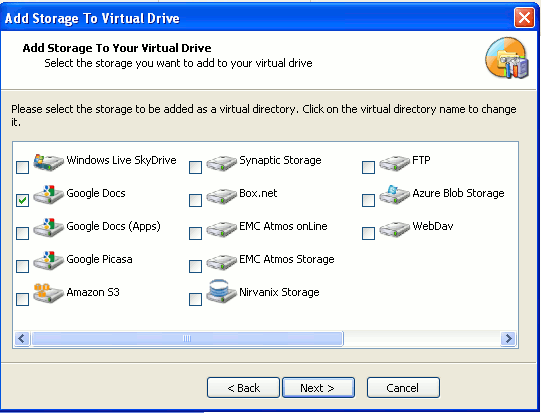Check the Windows Live SkyDrive checkbox
Screen dimensions: 541x413
23,167
